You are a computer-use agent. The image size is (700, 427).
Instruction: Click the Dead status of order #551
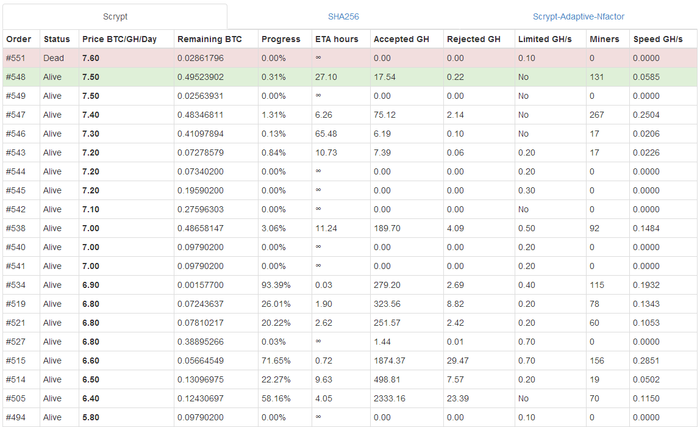54,58
